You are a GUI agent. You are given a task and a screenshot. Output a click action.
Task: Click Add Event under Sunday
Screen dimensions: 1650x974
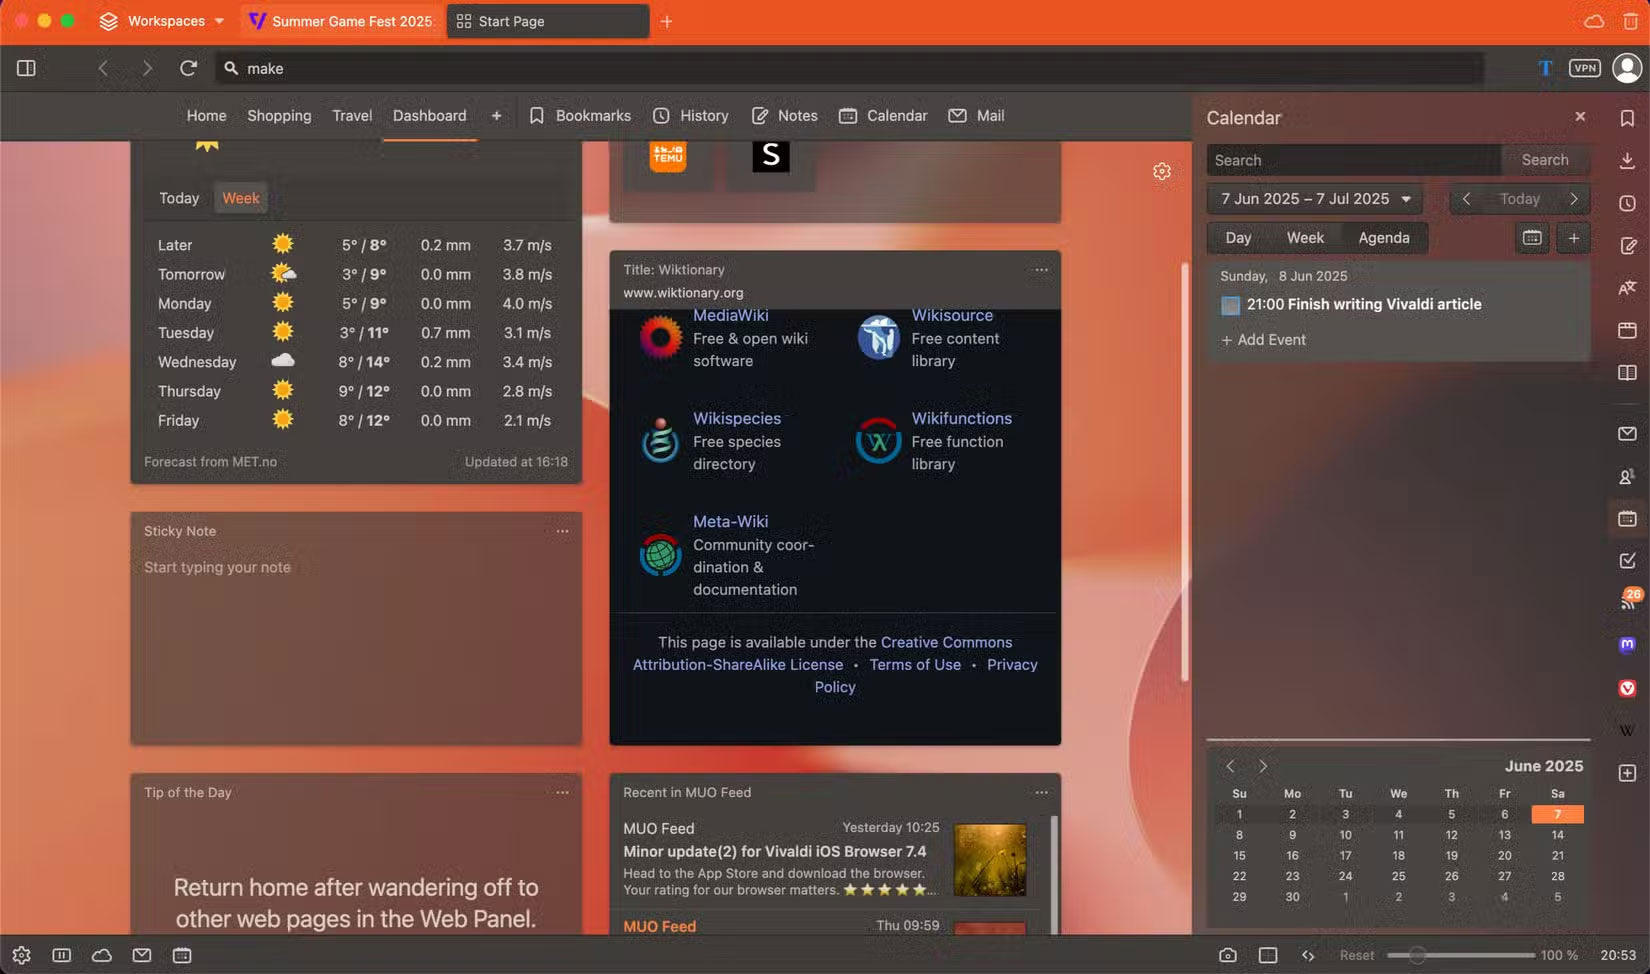(x=1263, y=340)
